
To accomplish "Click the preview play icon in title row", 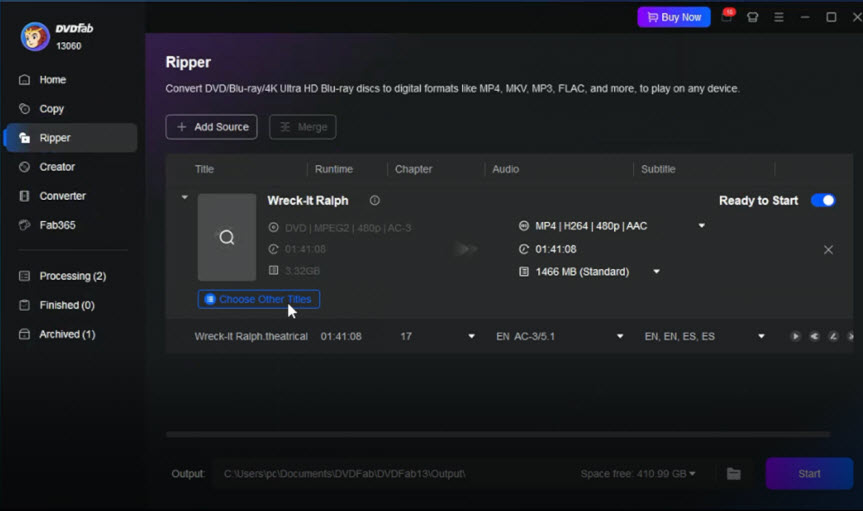I will click(x=795, y=336).
